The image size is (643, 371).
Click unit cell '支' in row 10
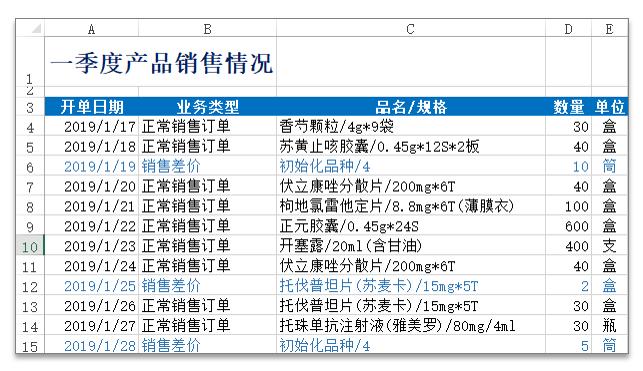(x=609, y=246)
